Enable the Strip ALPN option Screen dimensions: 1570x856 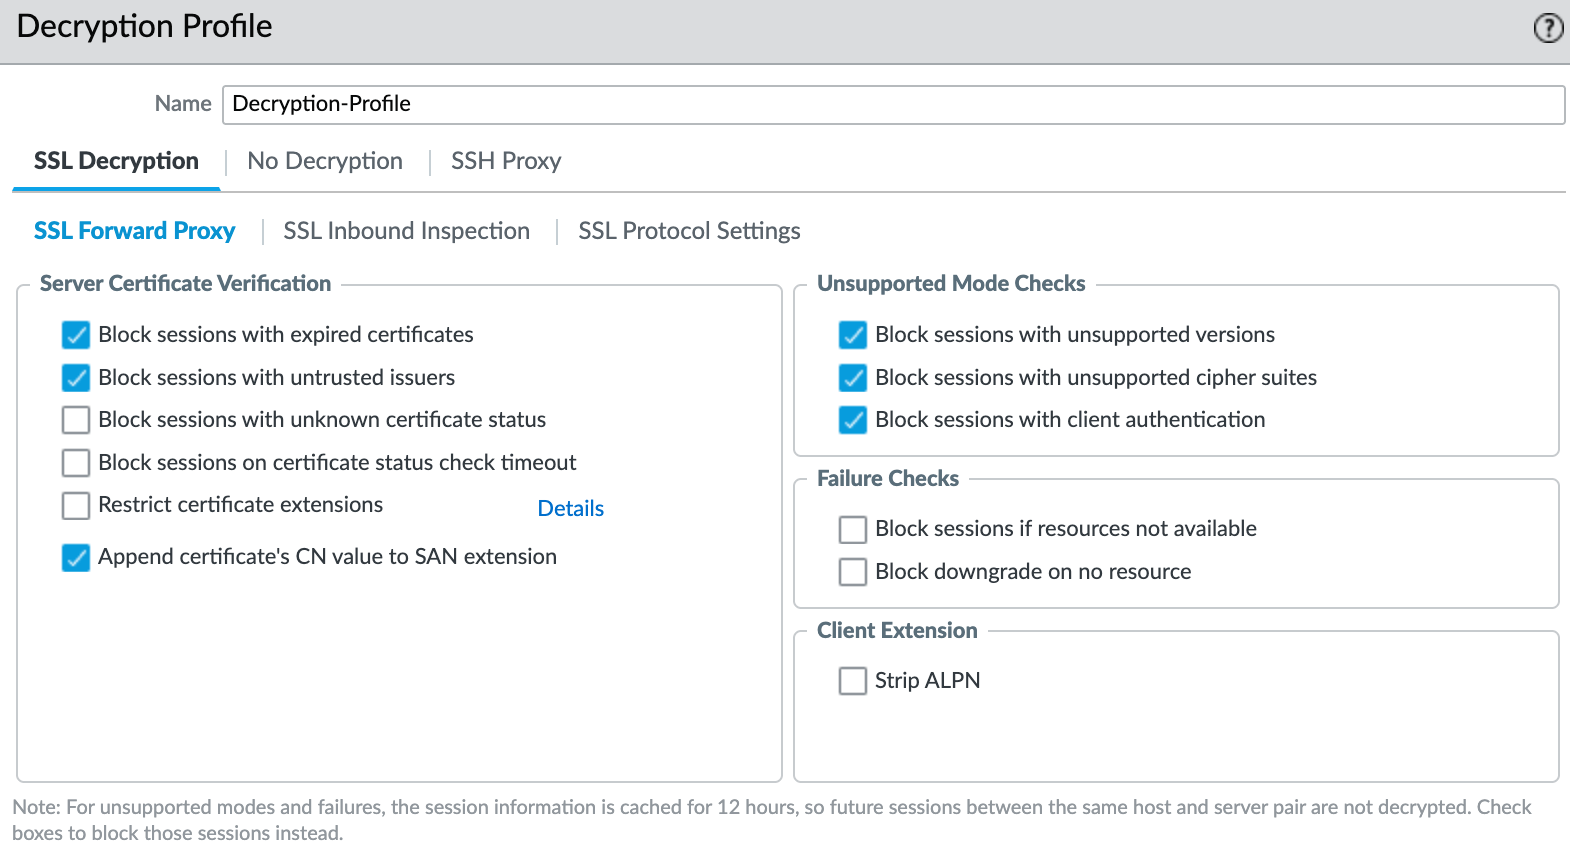pyautogui.click(x=853, y=681)
